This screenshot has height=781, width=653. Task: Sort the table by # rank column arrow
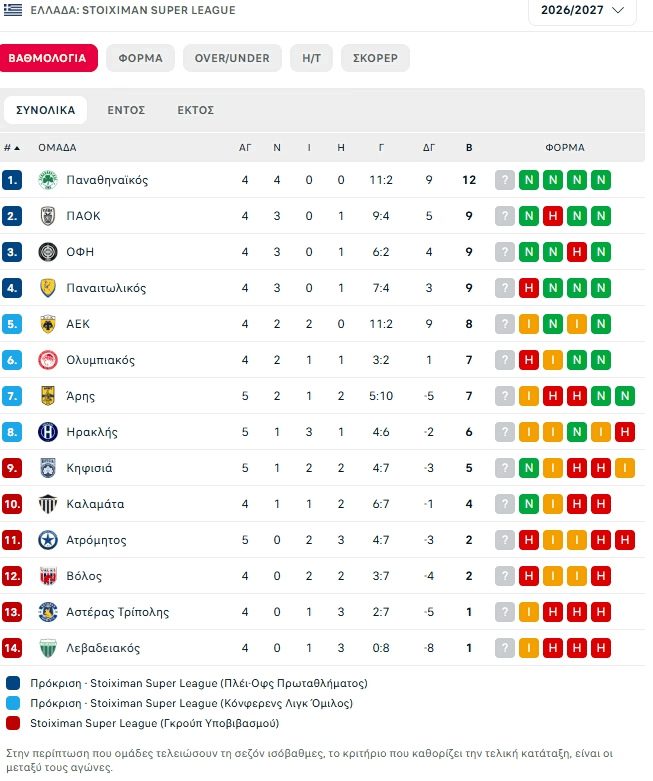(x=12, y=147)
